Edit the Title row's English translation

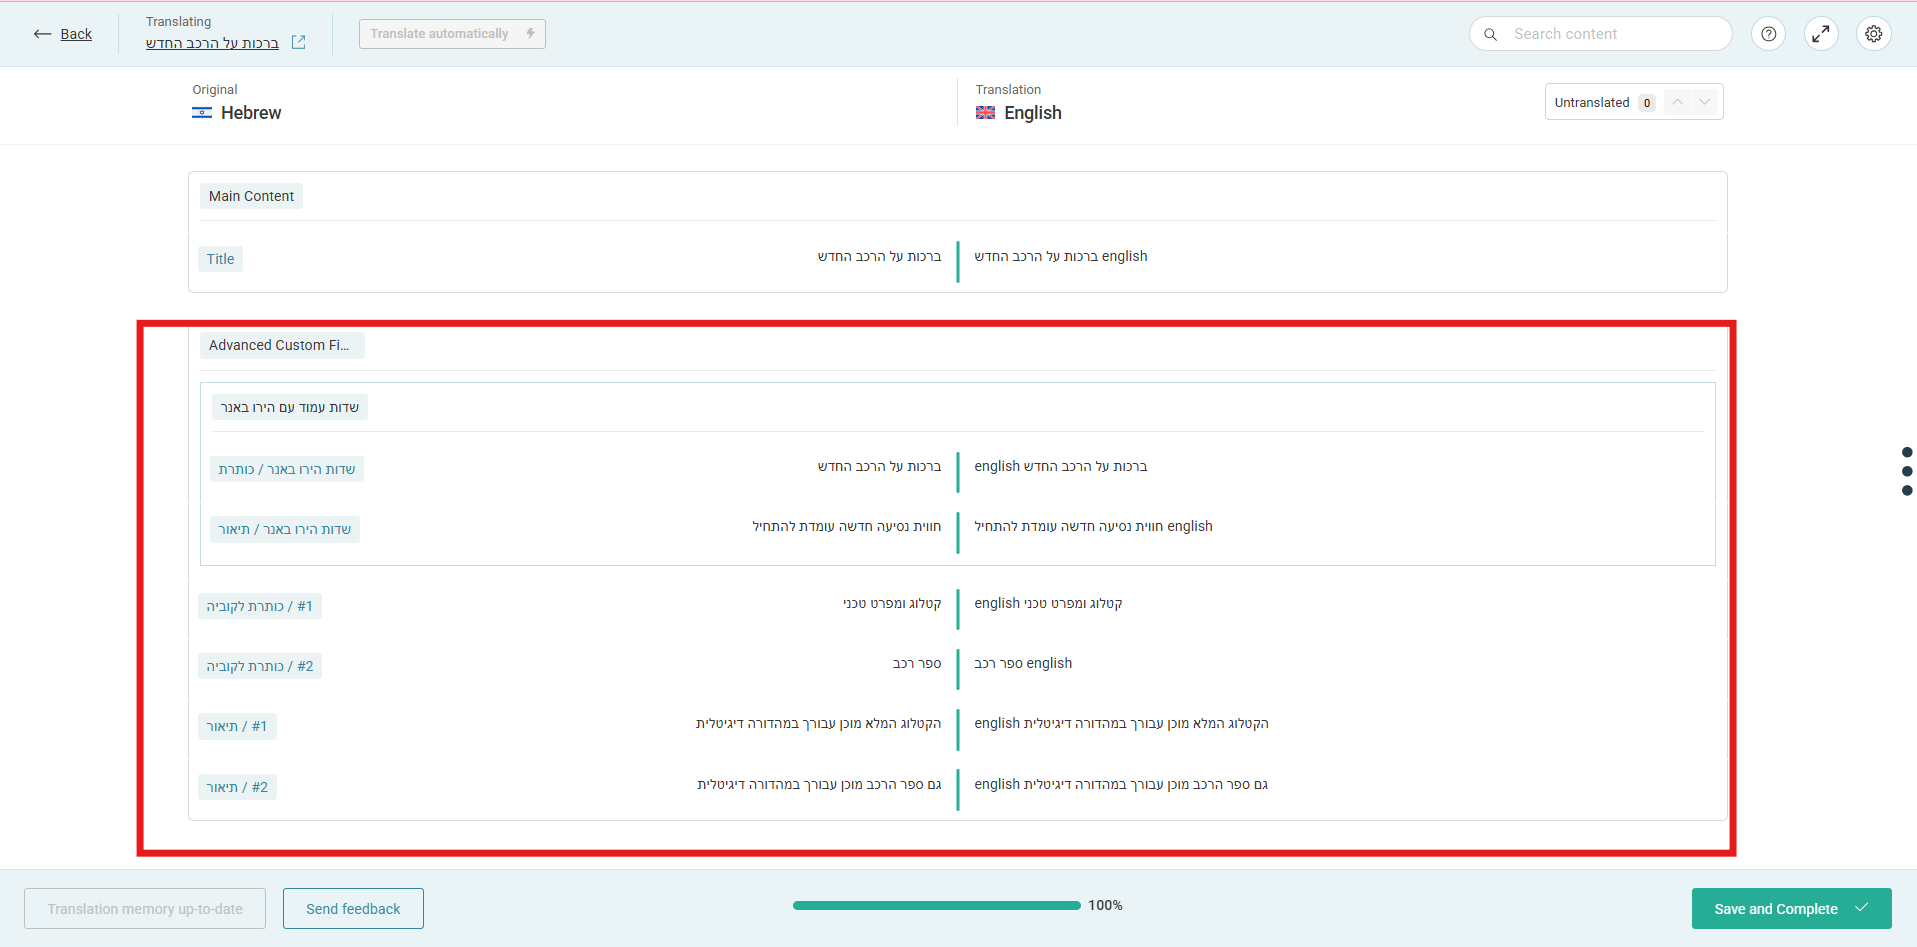pos(1061,257)
